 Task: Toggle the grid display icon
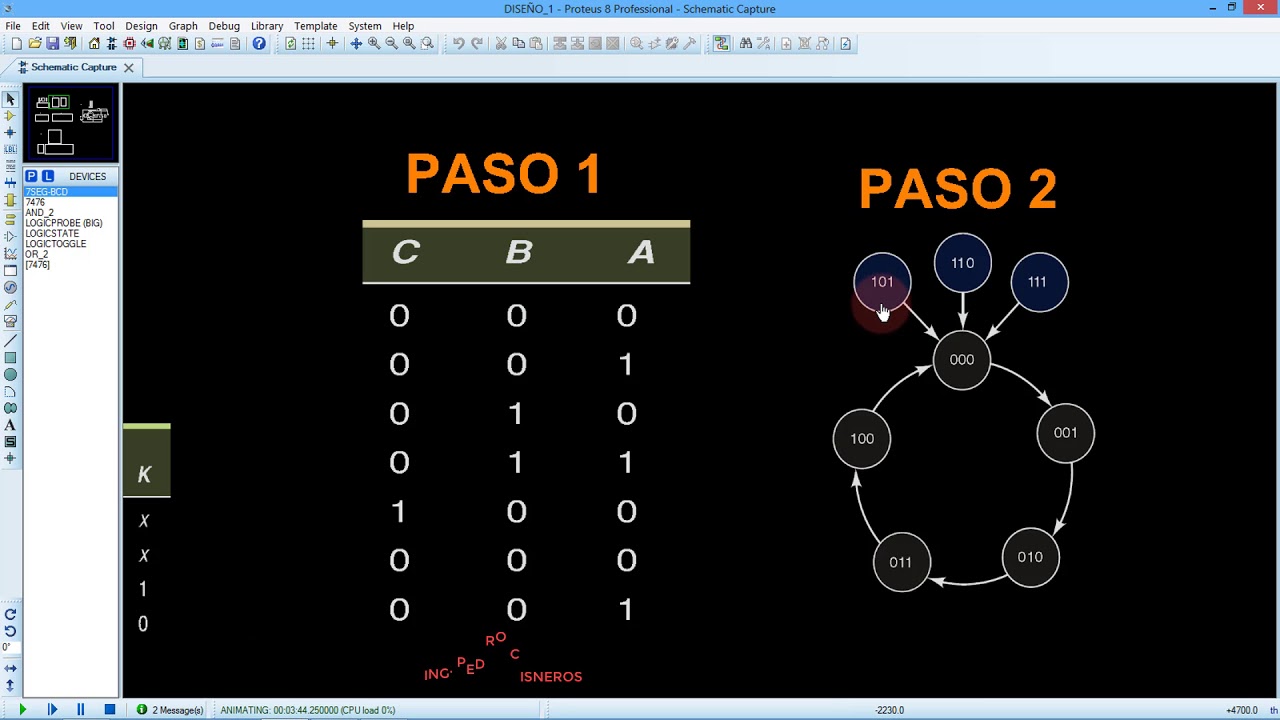[308, 44]
